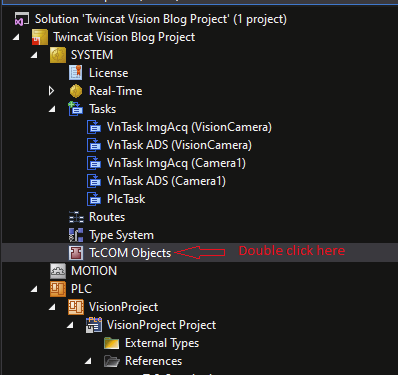Click the MOTION node icon
Image resolution: width=398 pixels, height=375 pixels.
point(58,271)
